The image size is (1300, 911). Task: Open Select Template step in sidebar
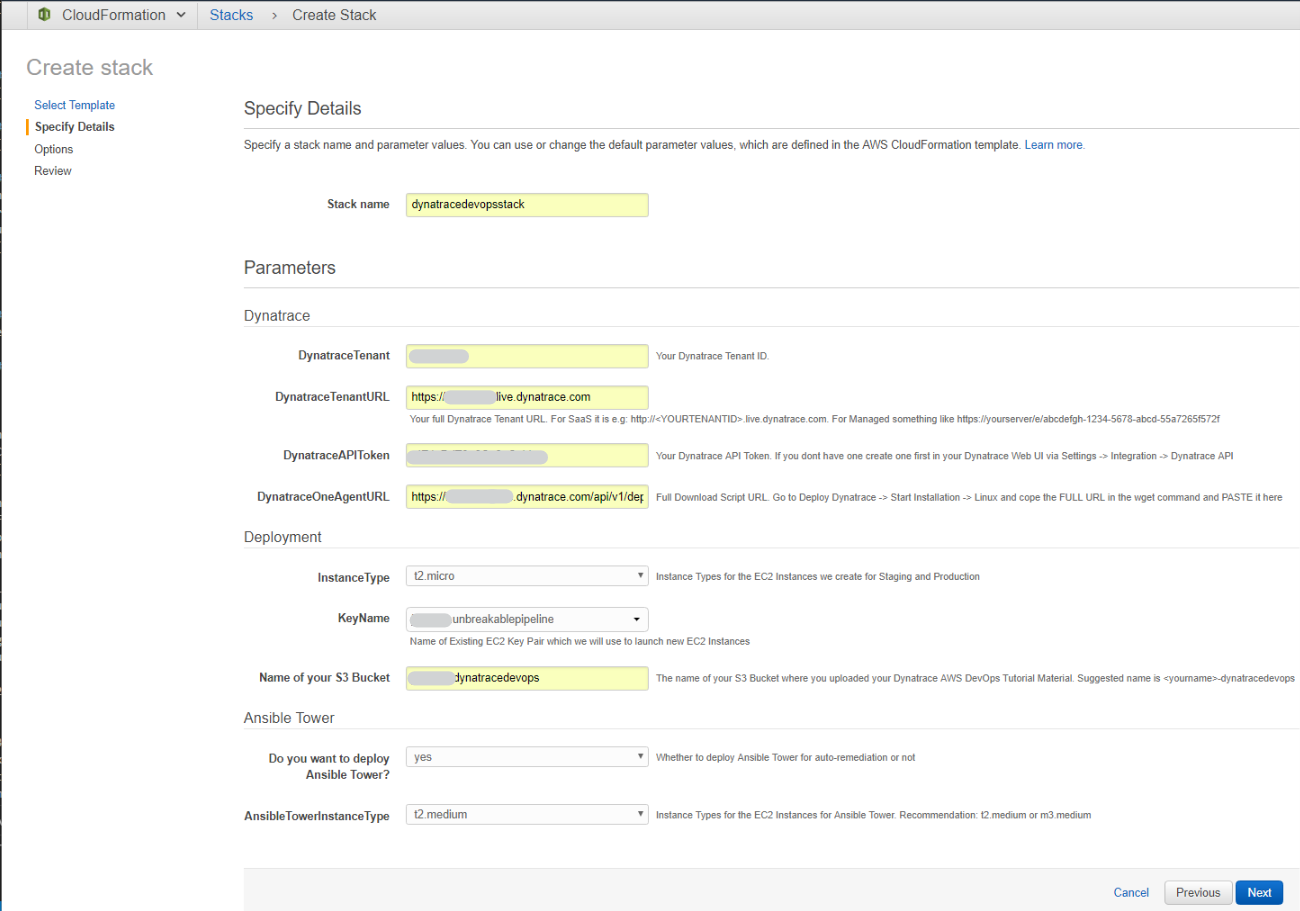click(74, 105)
